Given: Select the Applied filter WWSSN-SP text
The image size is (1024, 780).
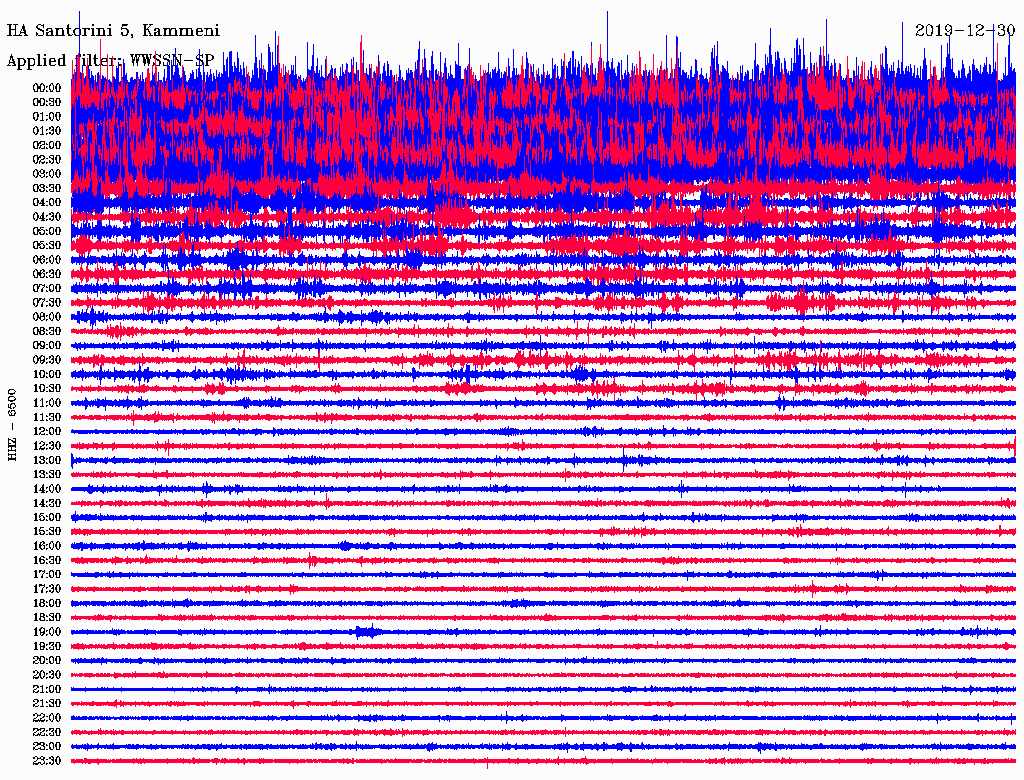Looking at the screenshot, I should [x=110, y=60].
